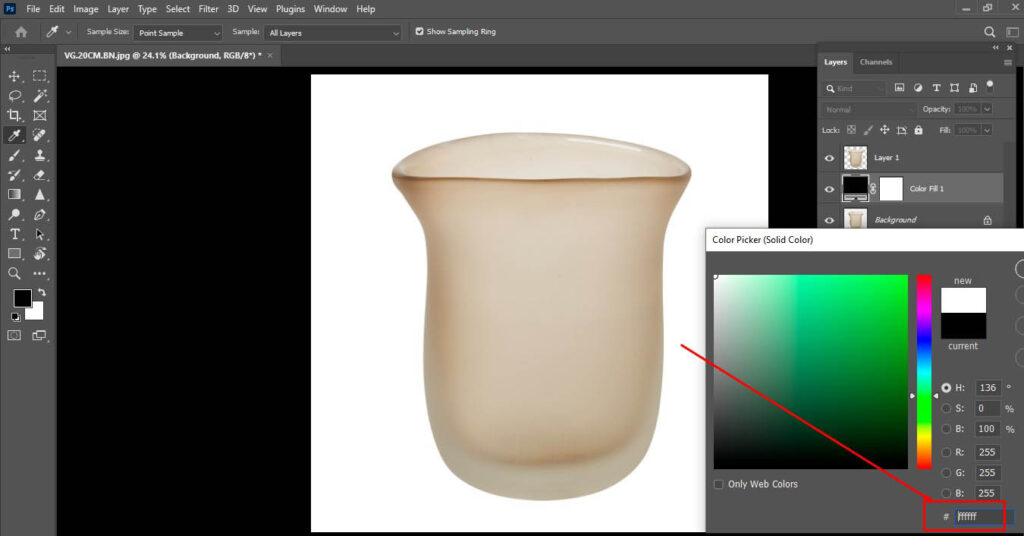The height and width of the screenshot is (536, 1024).
Task: Select the H hue radio button
Action: (x=946, y=388)
